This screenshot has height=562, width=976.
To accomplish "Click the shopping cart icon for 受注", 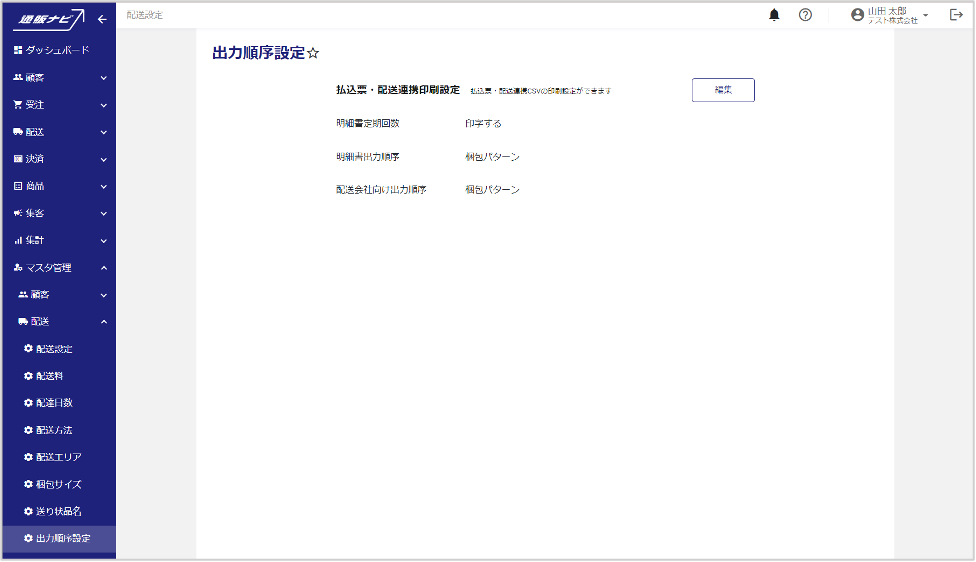I will (18, 104).
